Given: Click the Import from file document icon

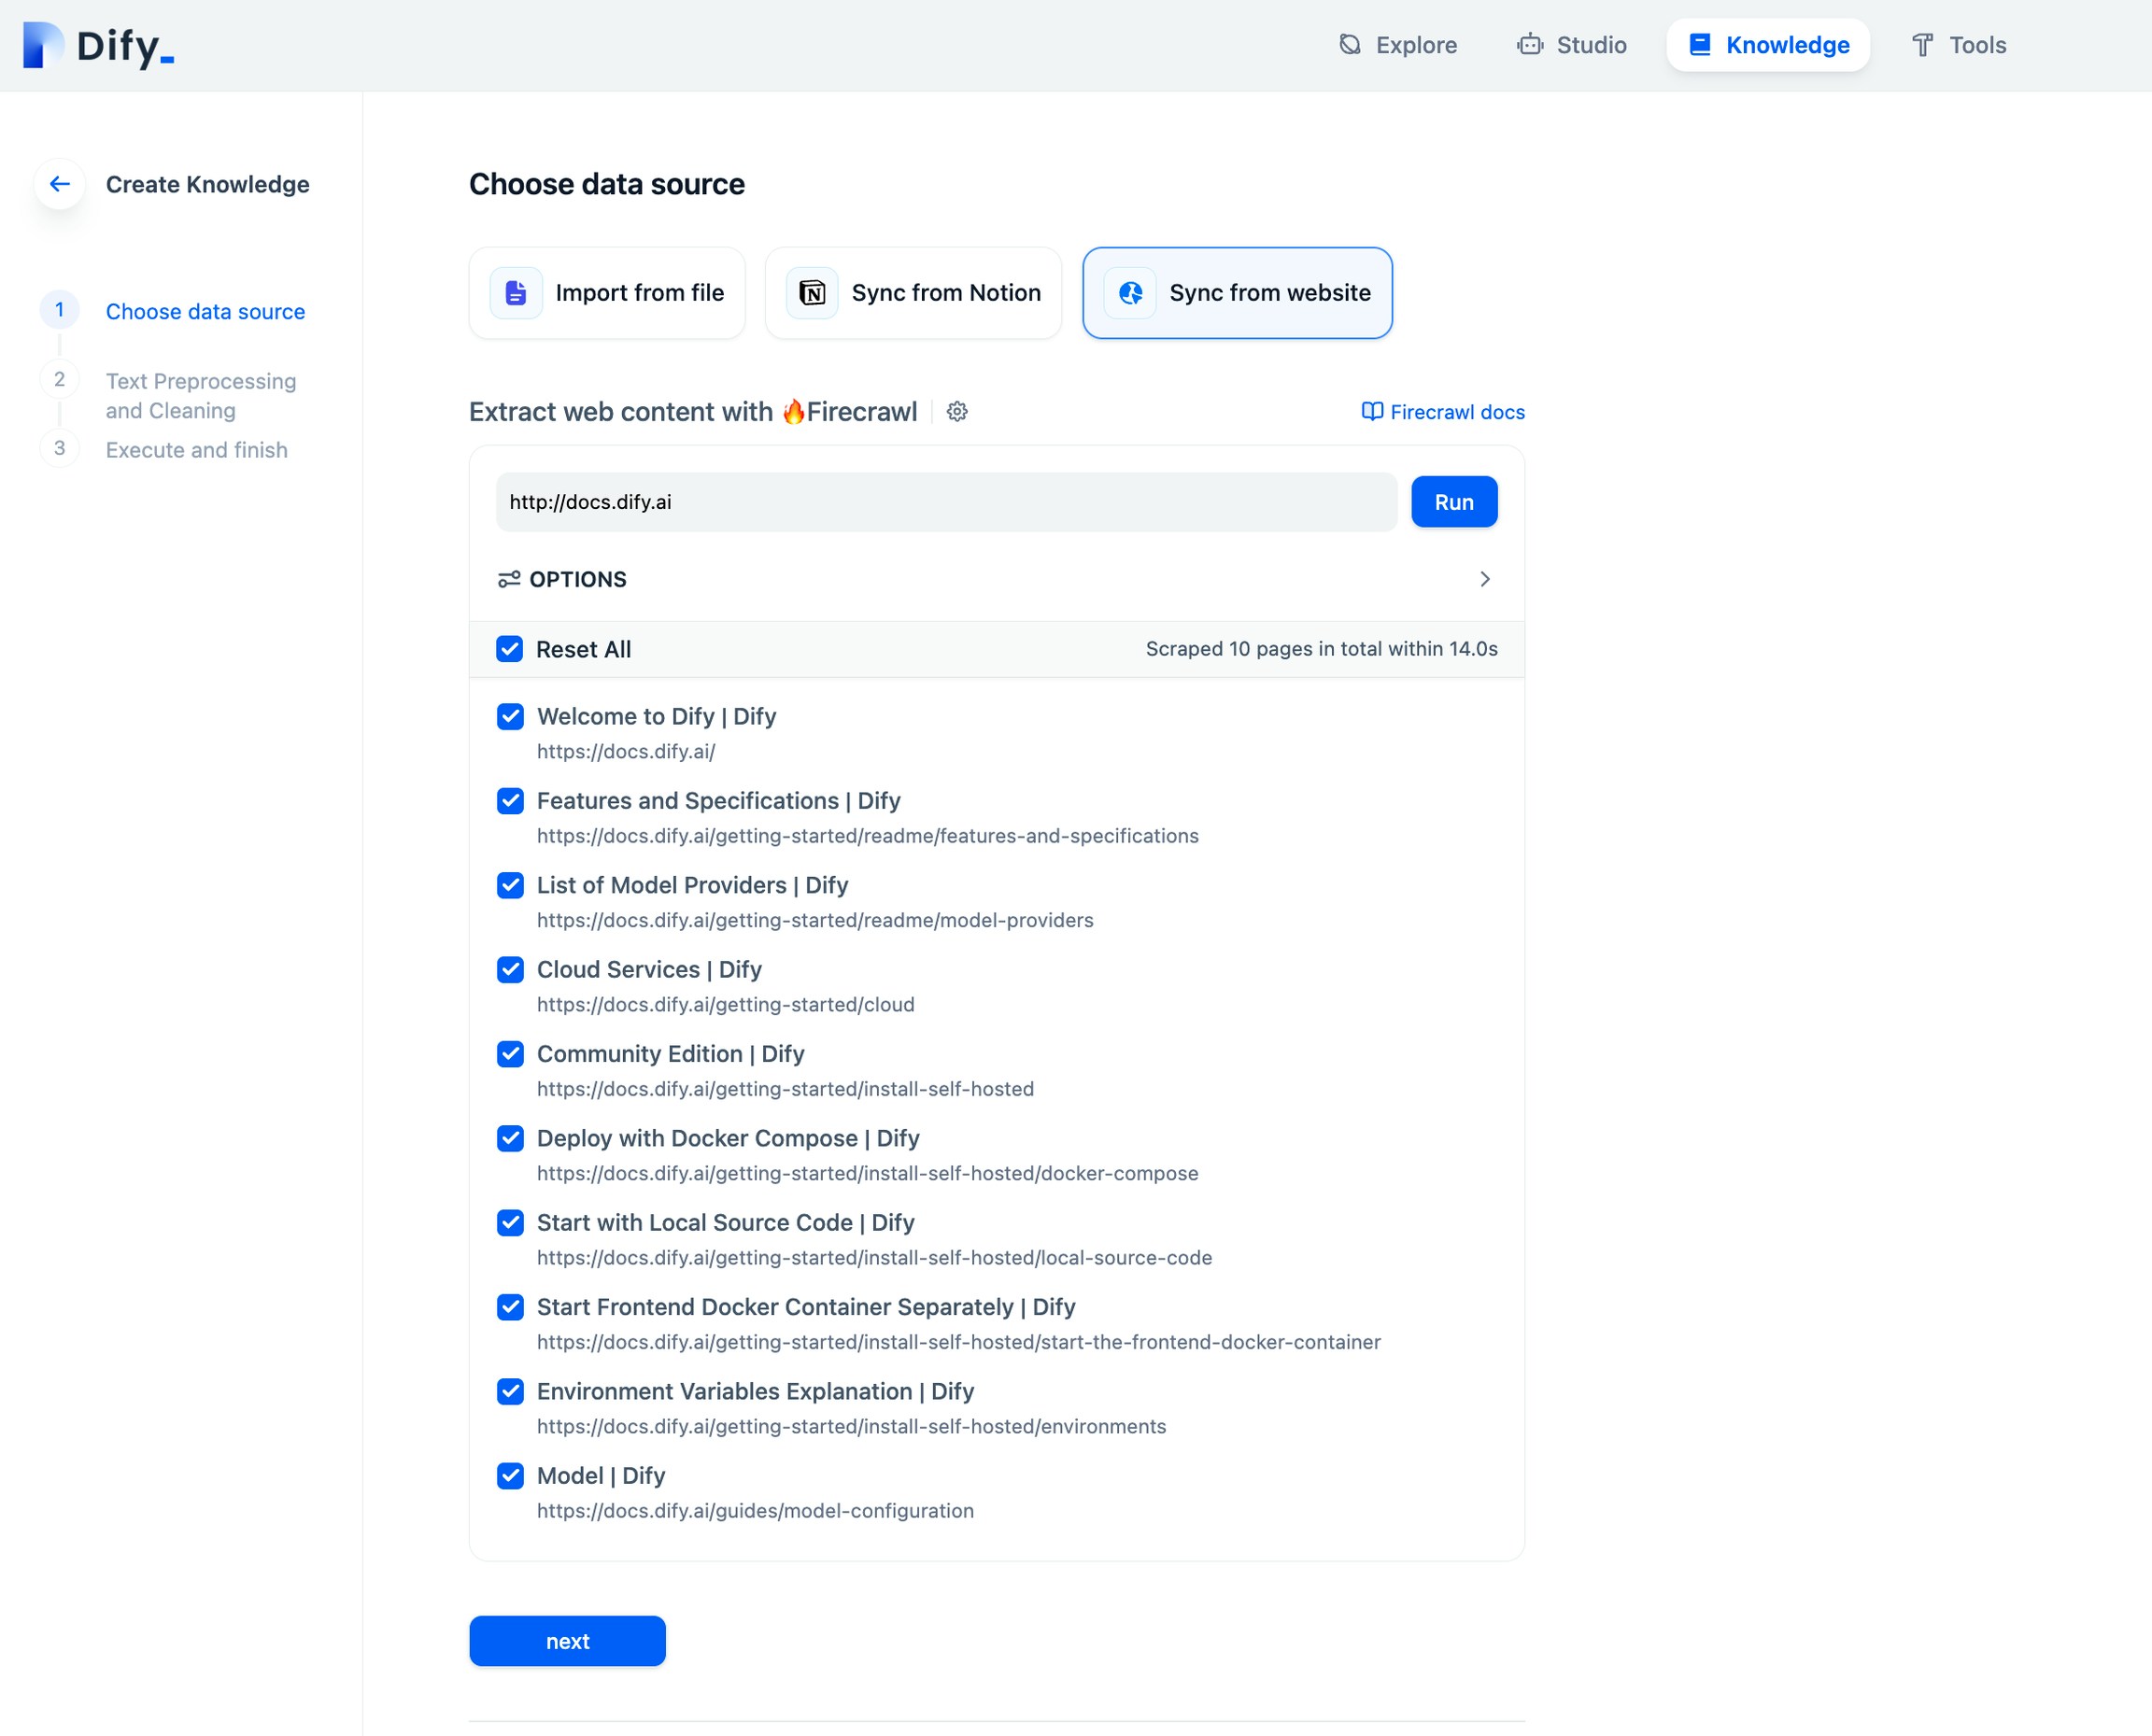Looking at the screenshot, I should [x=516, y=293].
